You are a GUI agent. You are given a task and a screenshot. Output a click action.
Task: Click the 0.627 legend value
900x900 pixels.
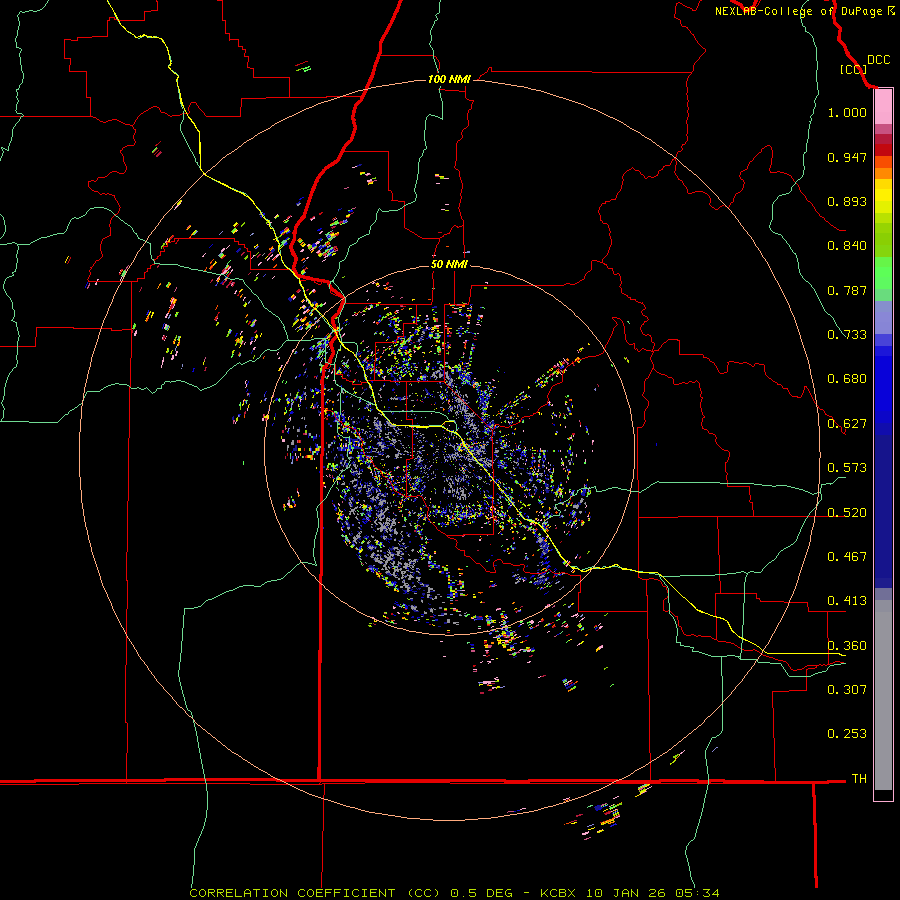coord(847,424)
